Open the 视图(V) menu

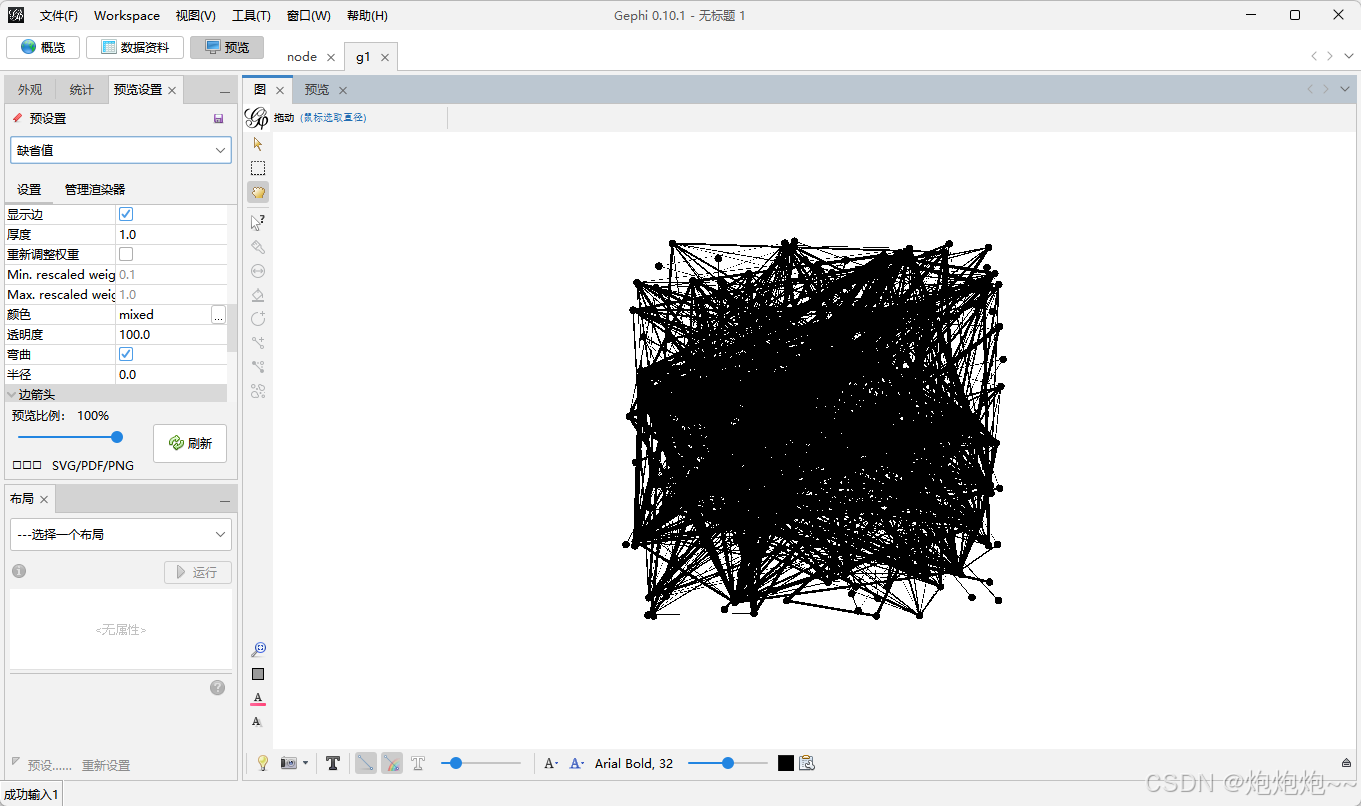coord(195,15)
